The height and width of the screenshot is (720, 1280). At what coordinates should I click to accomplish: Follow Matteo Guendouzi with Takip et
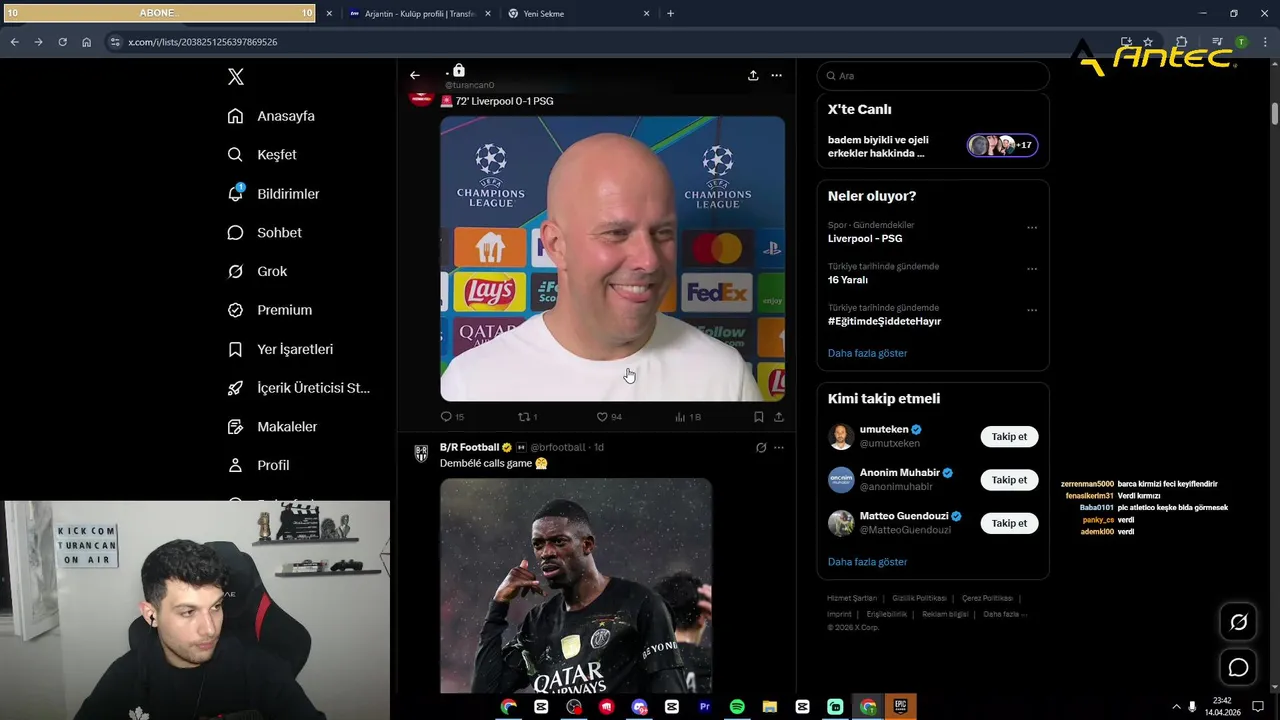click(1009, 523)
